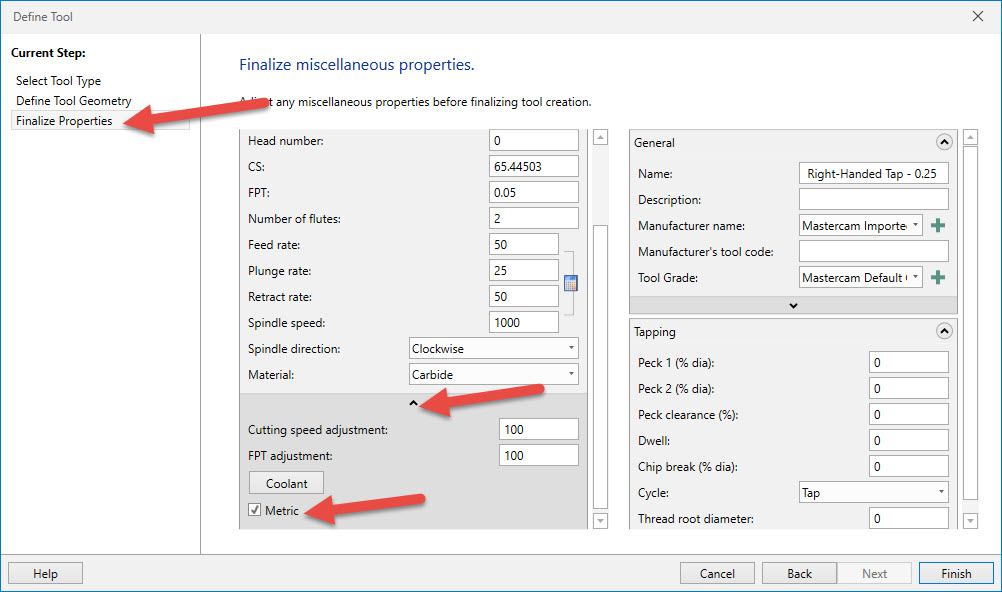Add new manufacturer with green plus

point(938,226)
